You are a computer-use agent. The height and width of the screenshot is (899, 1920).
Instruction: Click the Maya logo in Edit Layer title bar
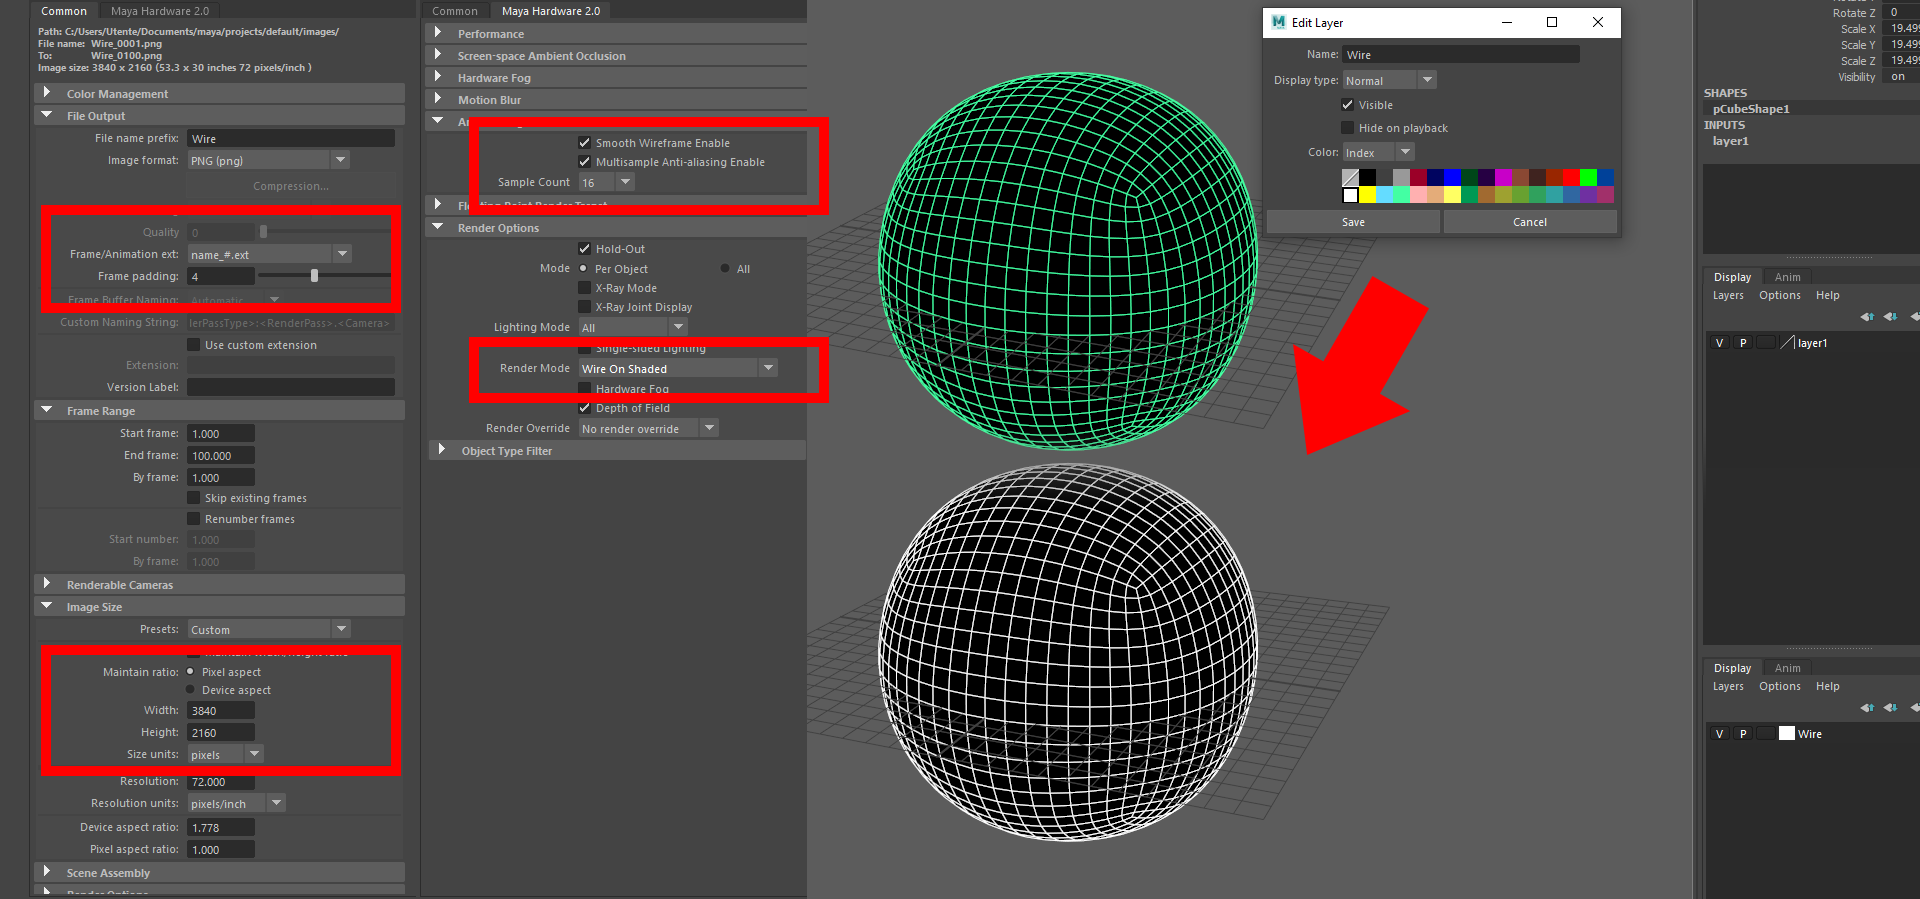pos(1278,22)
